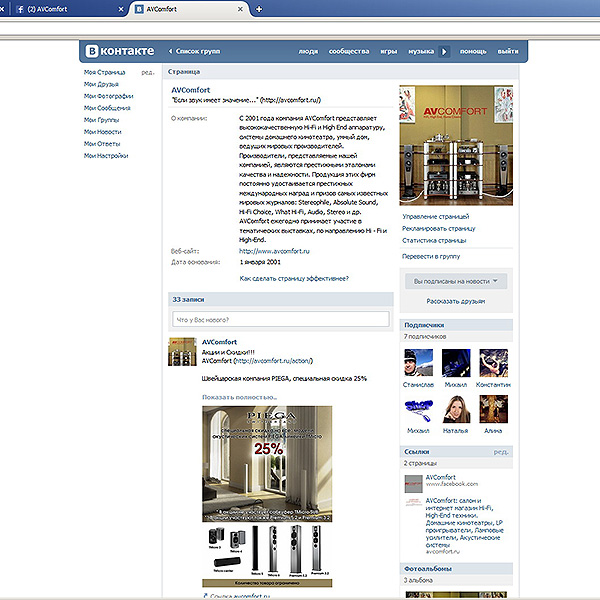Click Перевести в группу
The height and width of the screenshot is (600, 600).
tap(431, 256)
